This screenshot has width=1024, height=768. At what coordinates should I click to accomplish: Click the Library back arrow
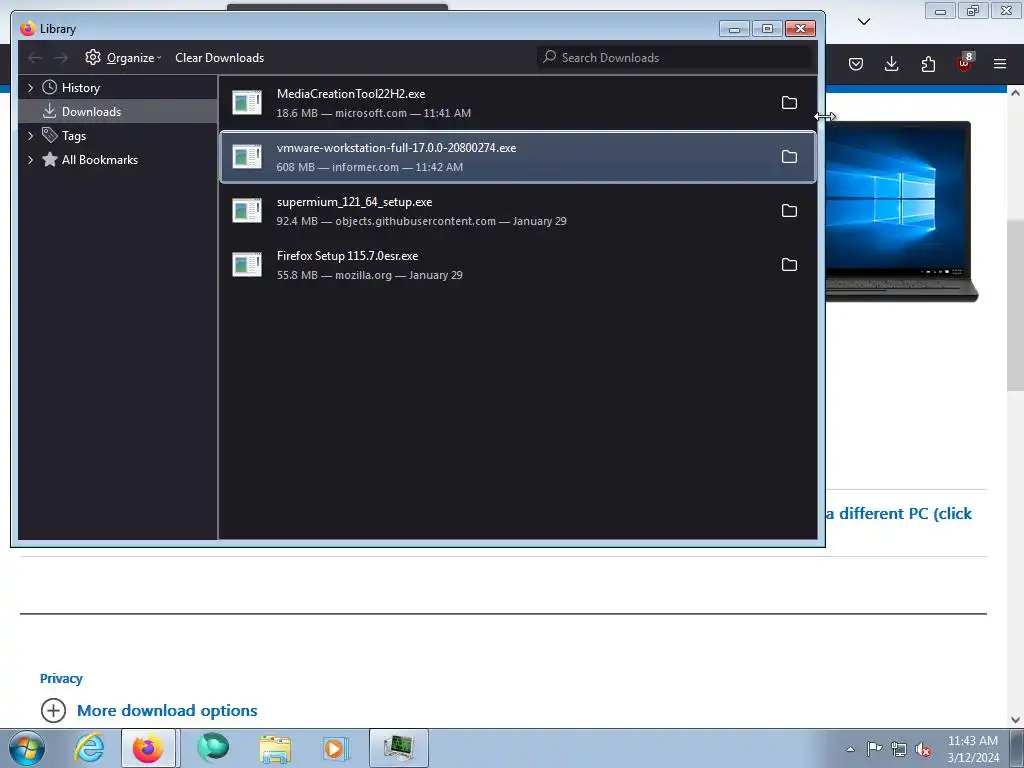pos(35,58)
